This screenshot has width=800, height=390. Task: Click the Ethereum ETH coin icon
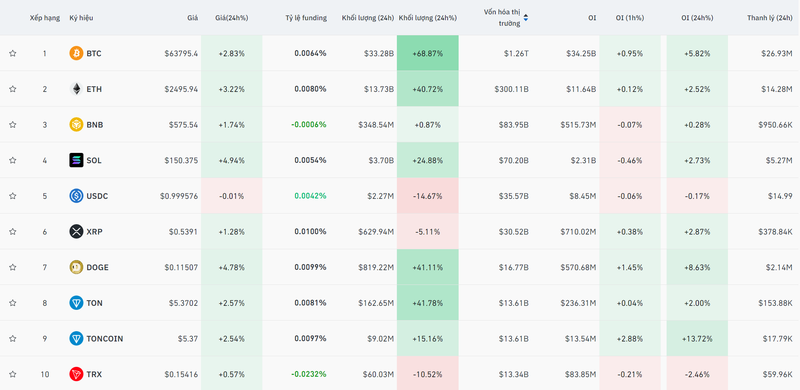76,89
